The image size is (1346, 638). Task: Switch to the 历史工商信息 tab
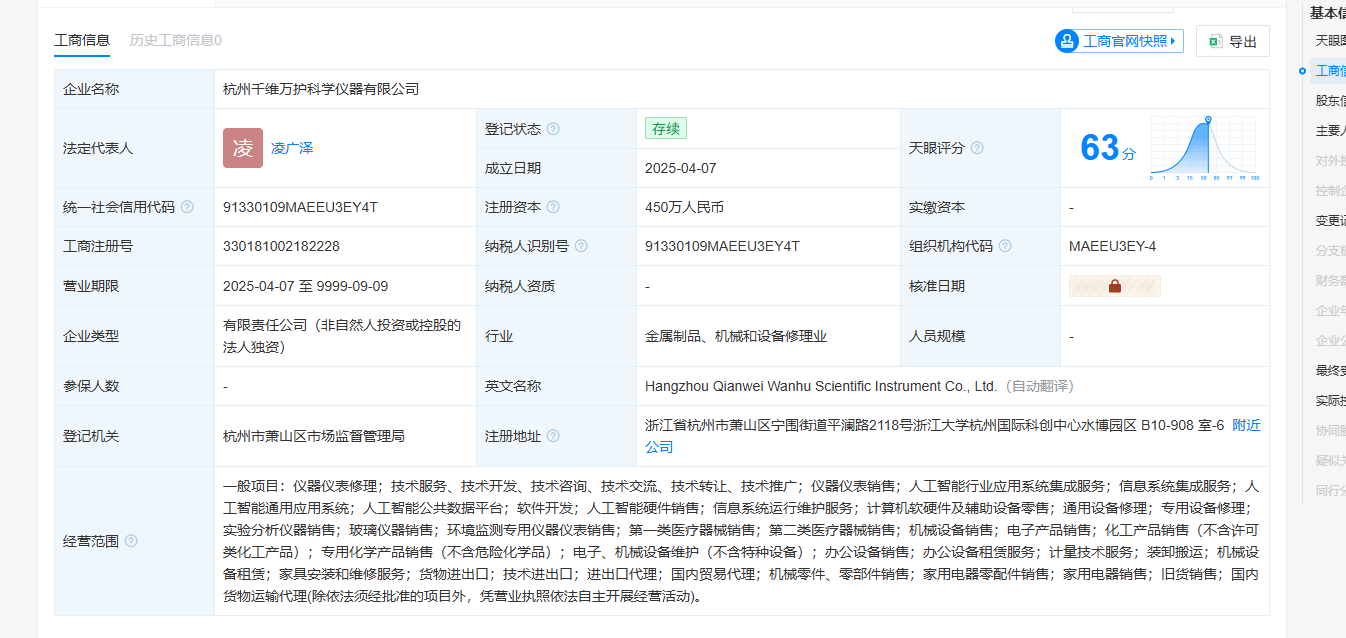(x=175, y=40)
